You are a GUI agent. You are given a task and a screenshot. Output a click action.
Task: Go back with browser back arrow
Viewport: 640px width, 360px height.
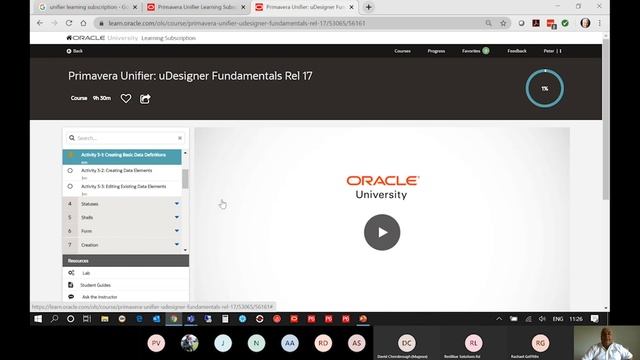40,23
